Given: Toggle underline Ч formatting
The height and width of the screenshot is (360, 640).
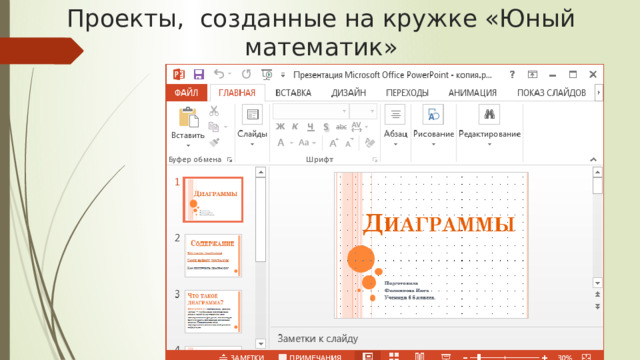Looking at the screenshot, I should (x=311, y=127).
